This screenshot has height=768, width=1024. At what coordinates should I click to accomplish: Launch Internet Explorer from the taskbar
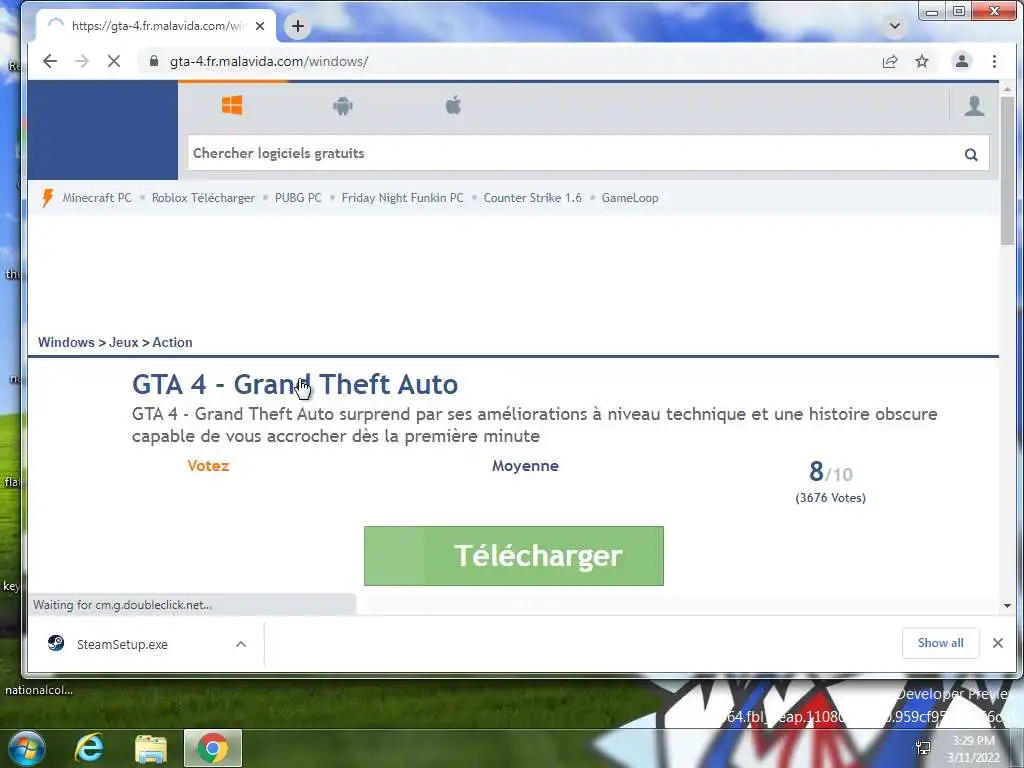[89, 748]
